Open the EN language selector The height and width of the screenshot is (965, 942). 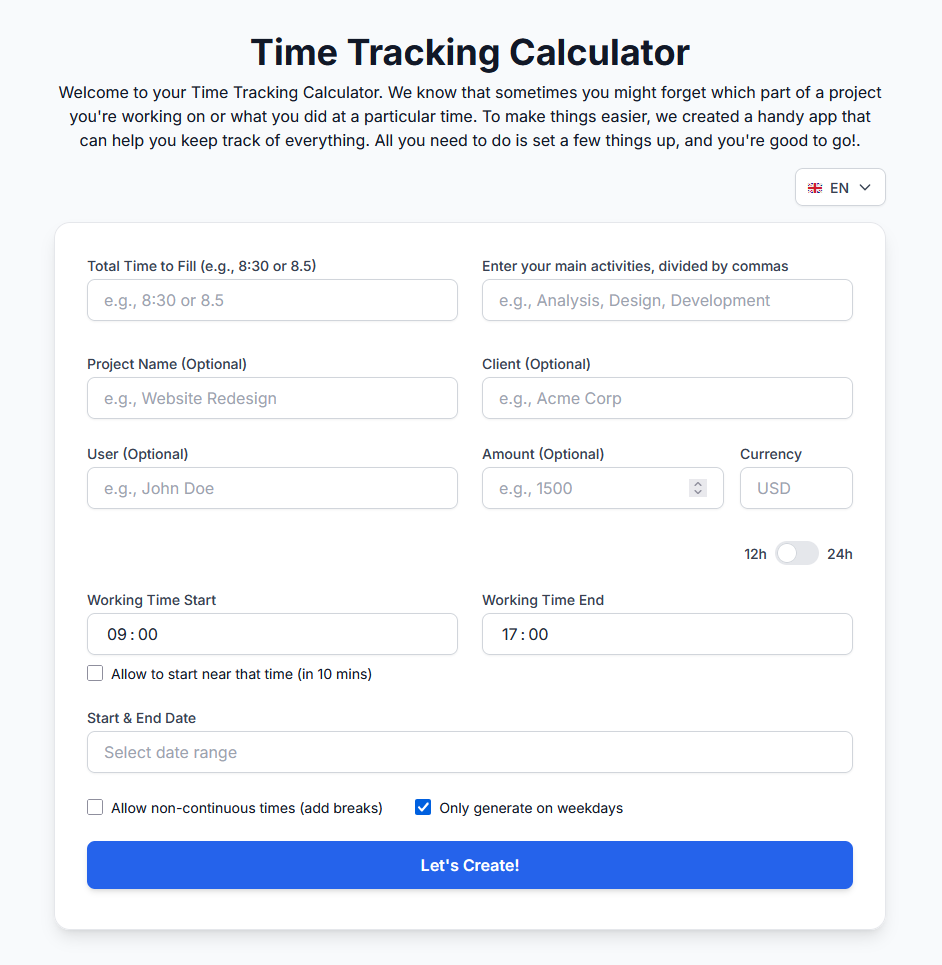(x=839, y=187)
